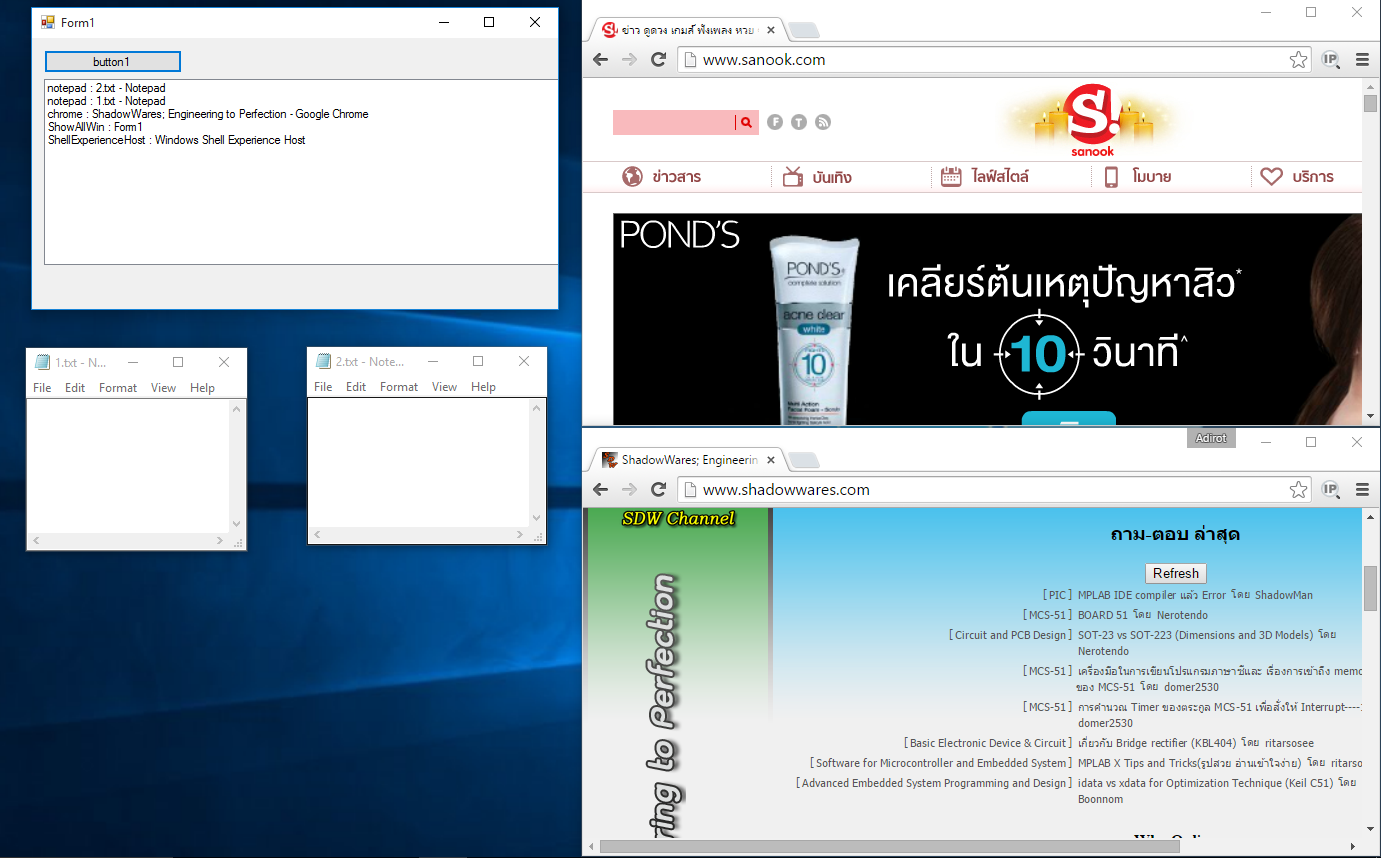The width and height of the screenshot is (1381, 858).
Task: Click the notepad icon in 2.txt title bar
Action: coord(323,361)
